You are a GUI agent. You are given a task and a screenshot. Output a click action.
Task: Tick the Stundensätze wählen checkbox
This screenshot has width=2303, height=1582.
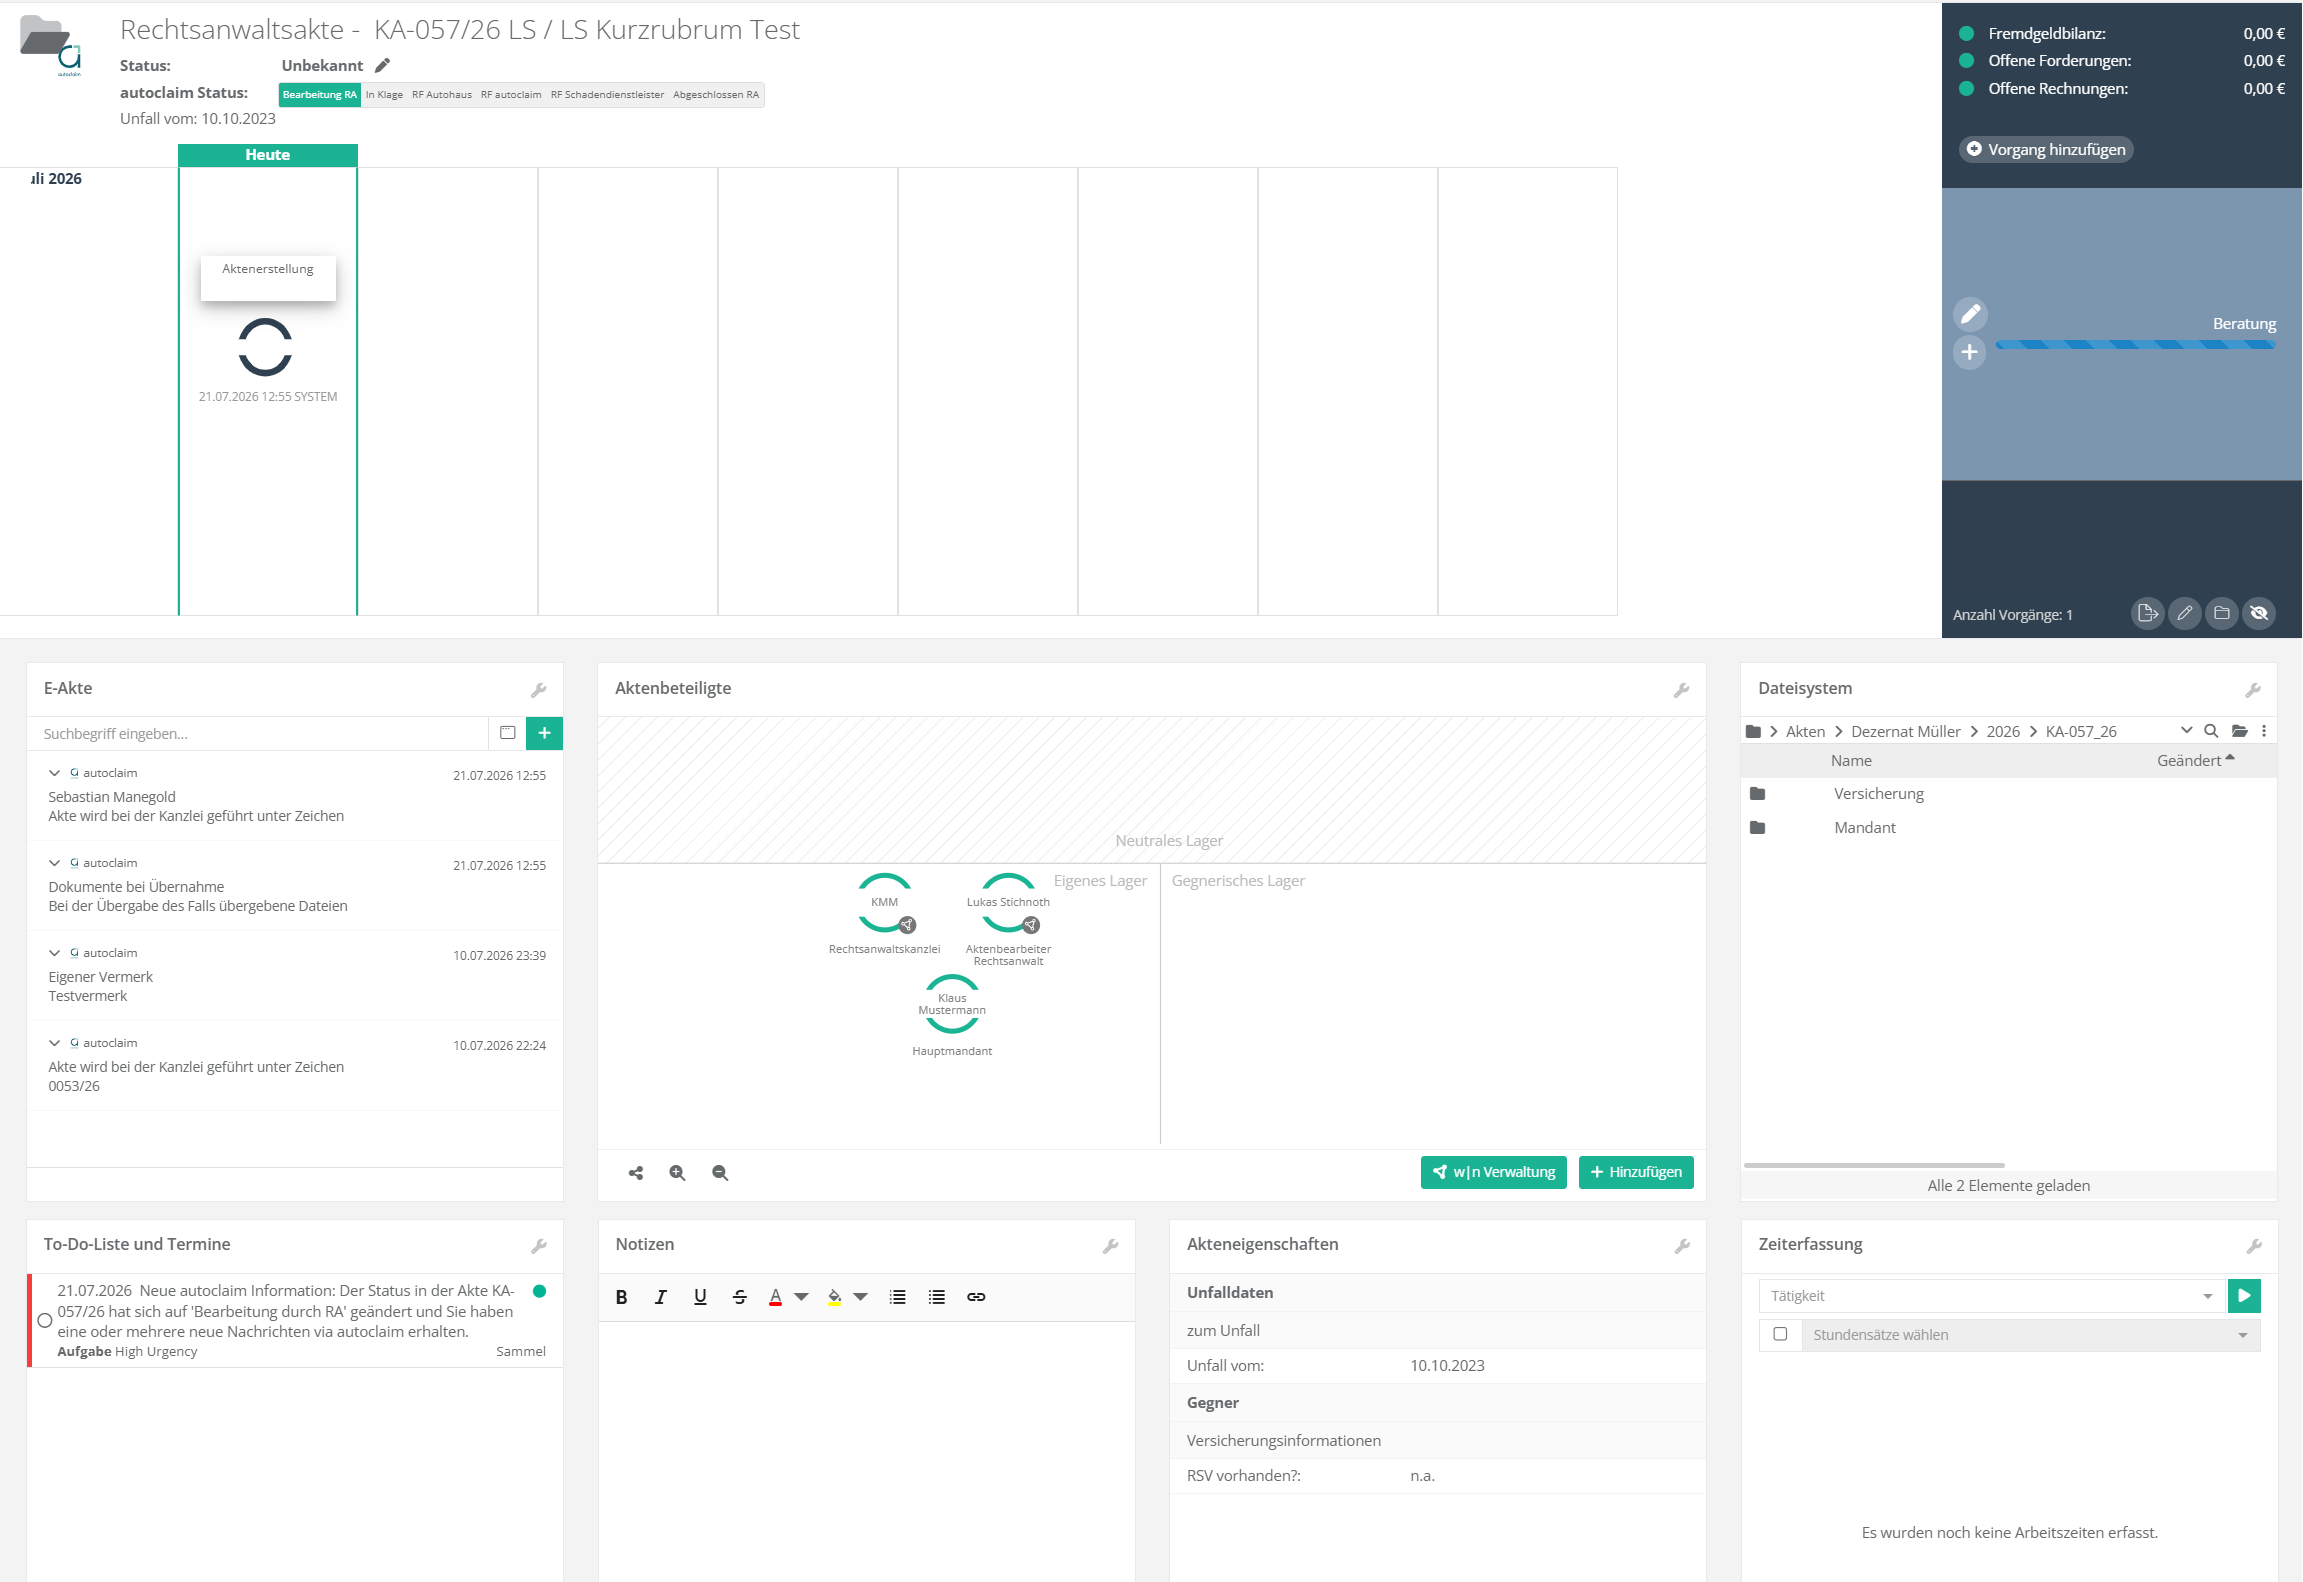1780,1334
